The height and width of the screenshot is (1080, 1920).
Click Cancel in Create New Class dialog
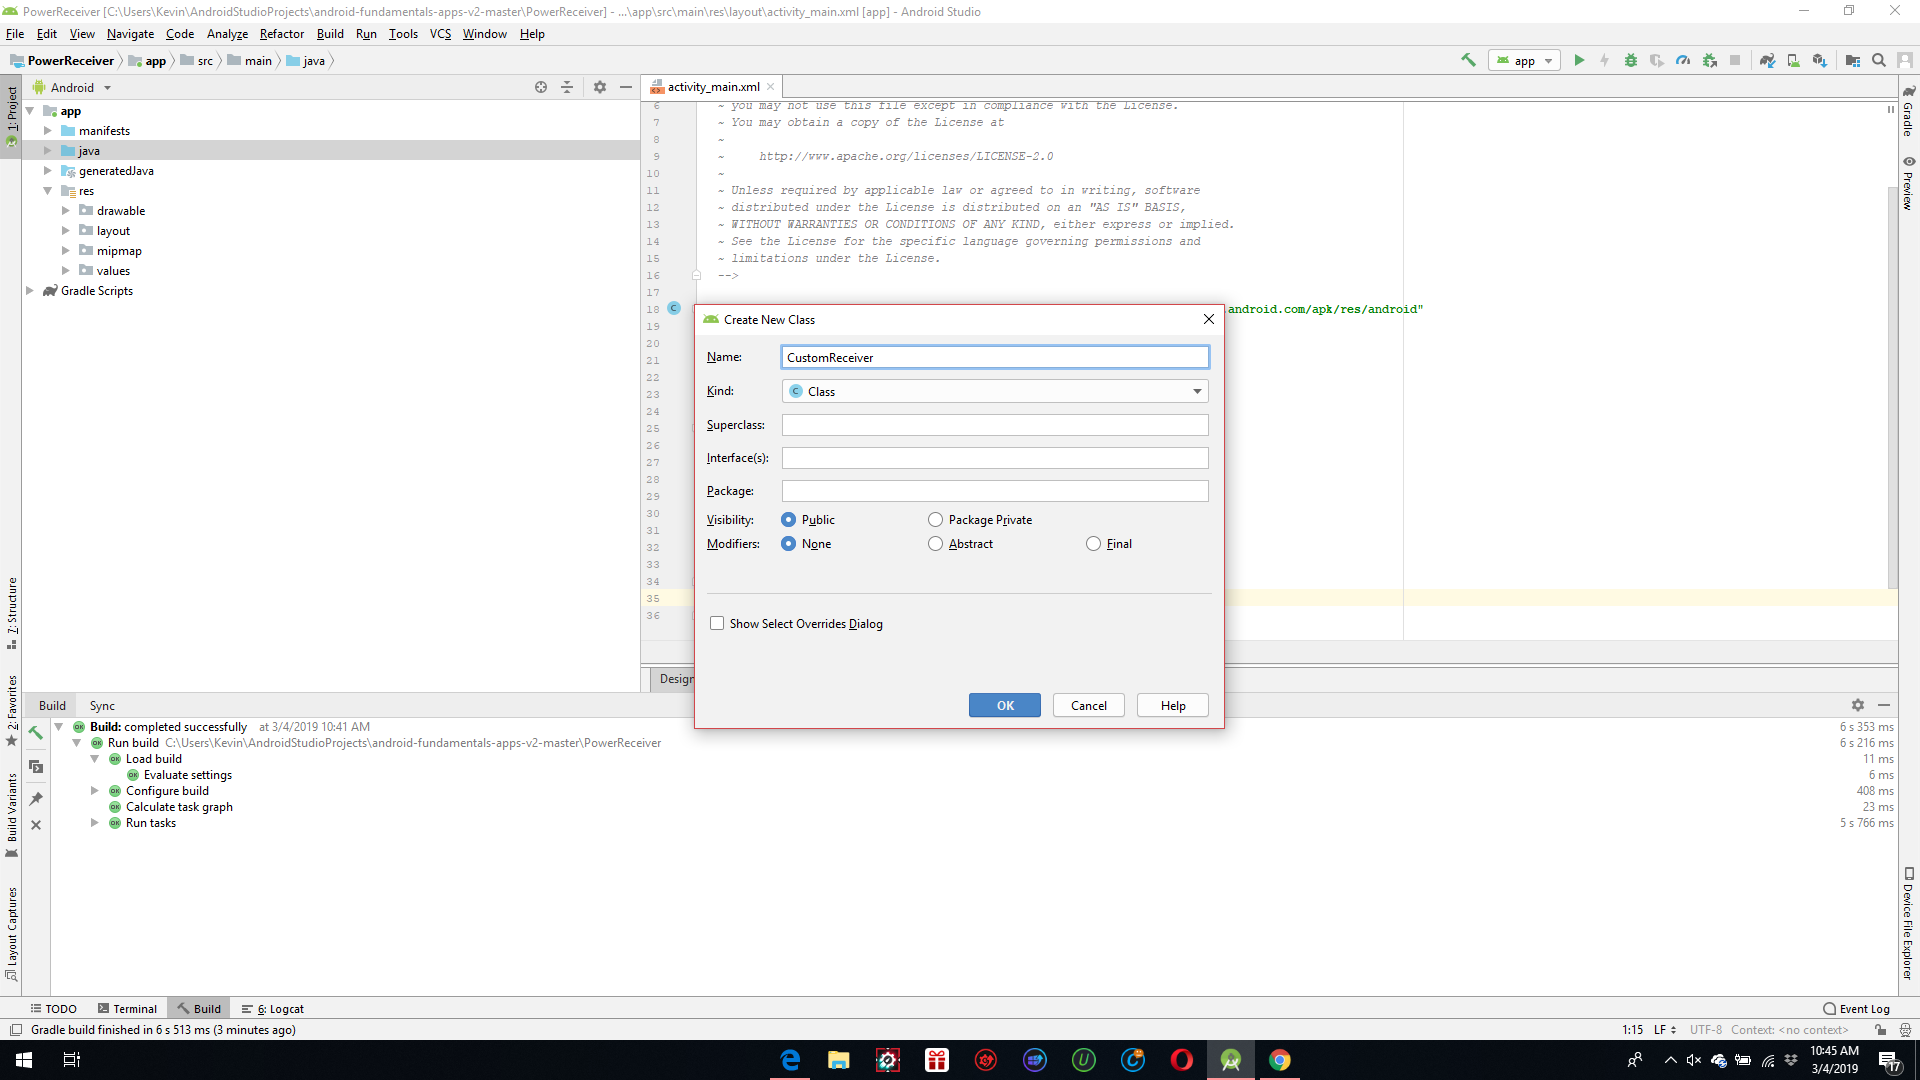coord(1089,705)
